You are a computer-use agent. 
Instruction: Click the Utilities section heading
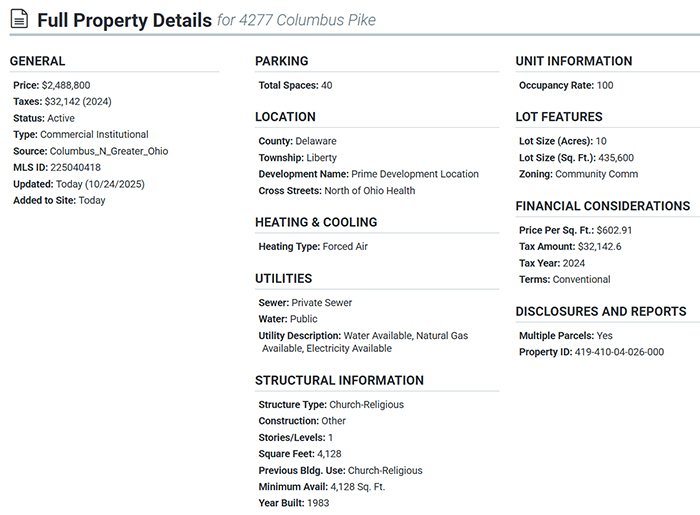283,278
